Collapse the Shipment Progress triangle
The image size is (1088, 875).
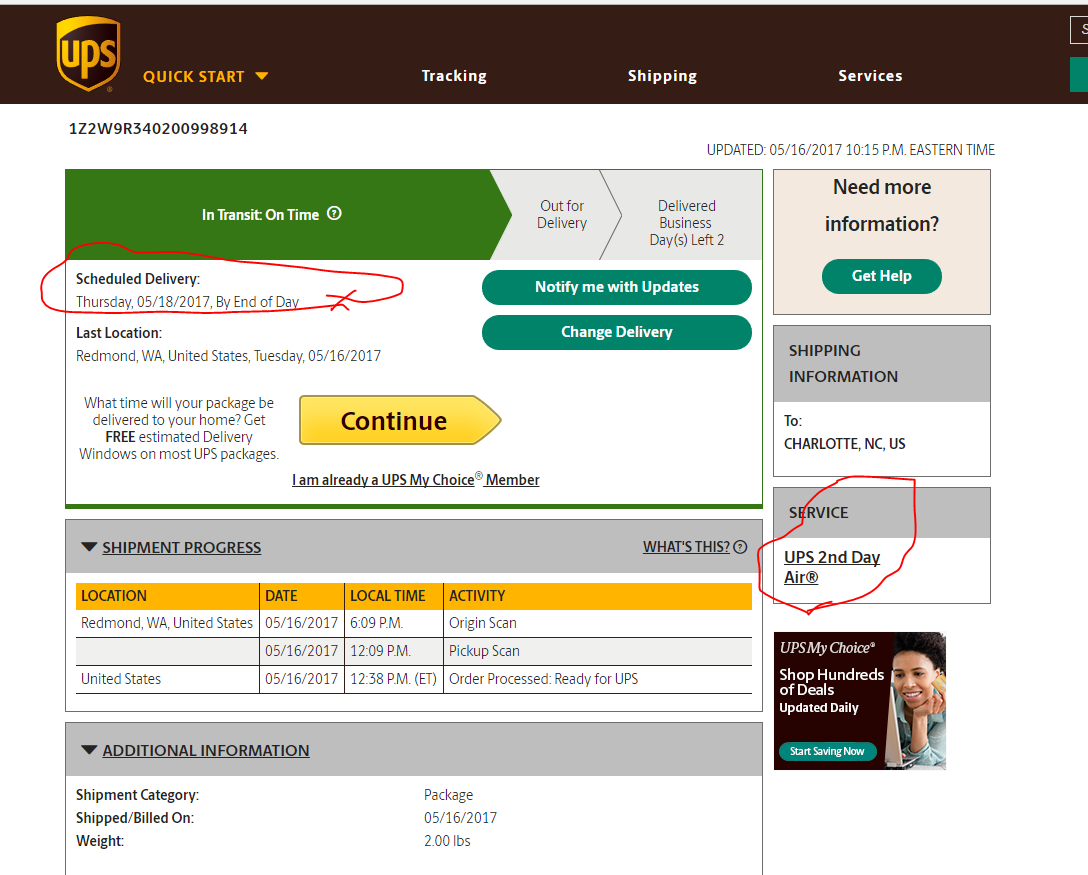coord(89,547)
